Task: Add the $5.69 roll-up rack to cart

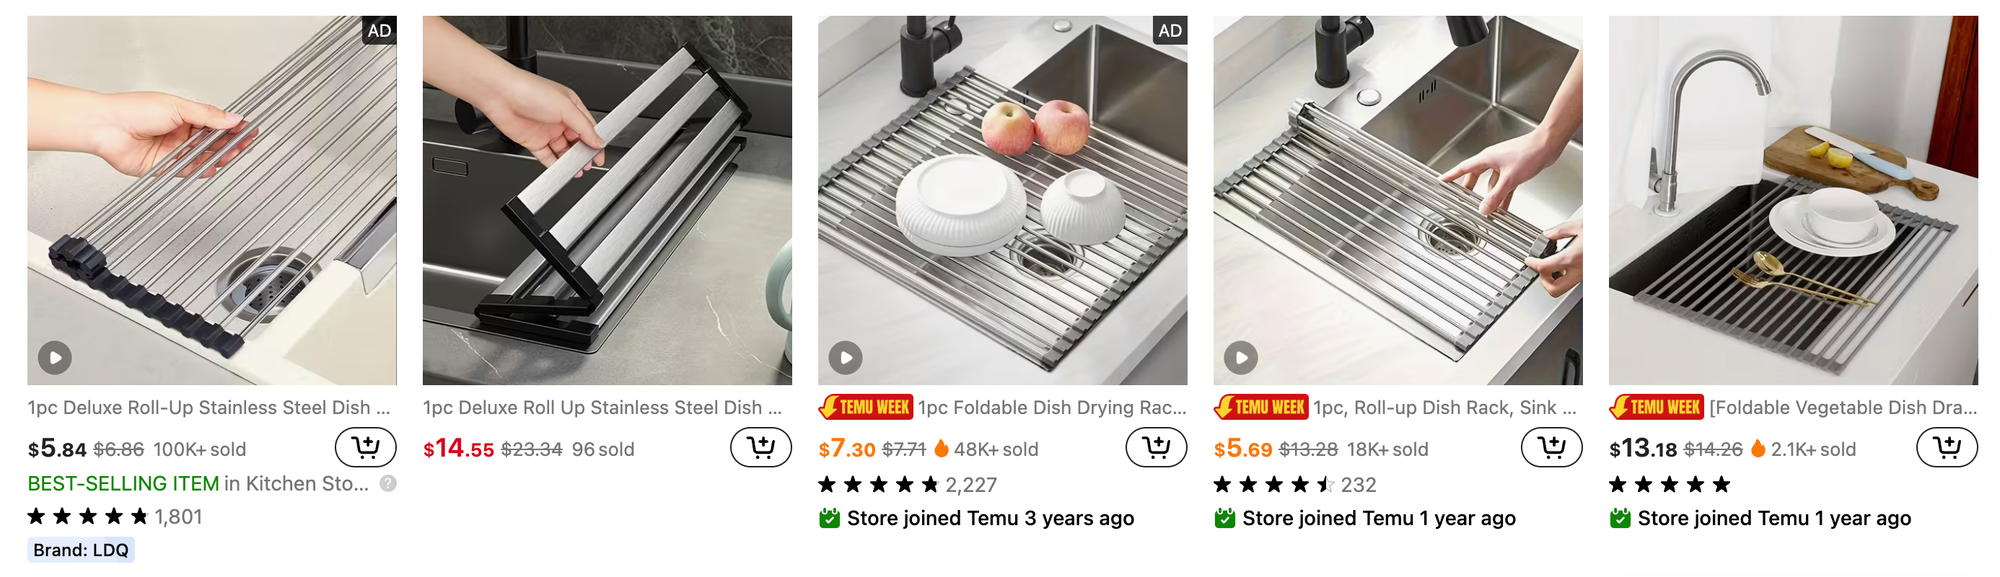Action: [x=1551, y=447]
